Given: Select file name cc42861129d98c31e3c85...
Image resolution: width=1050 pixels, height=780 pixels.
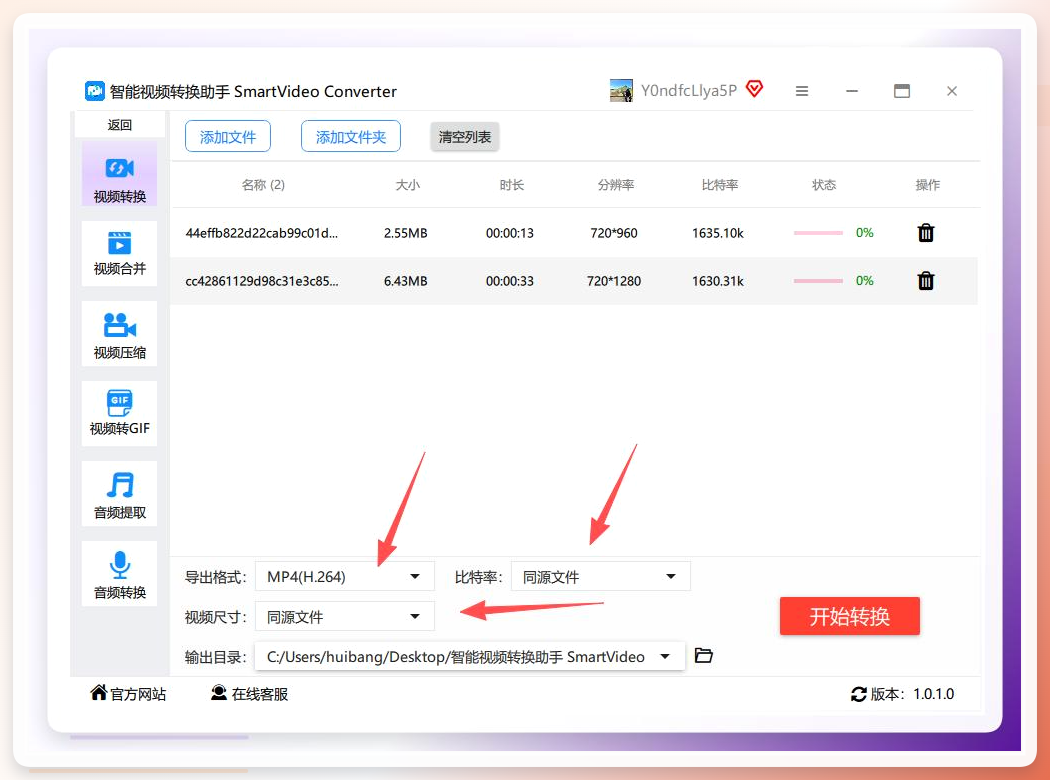Looking at the screenshot, I should pos(262,281).
